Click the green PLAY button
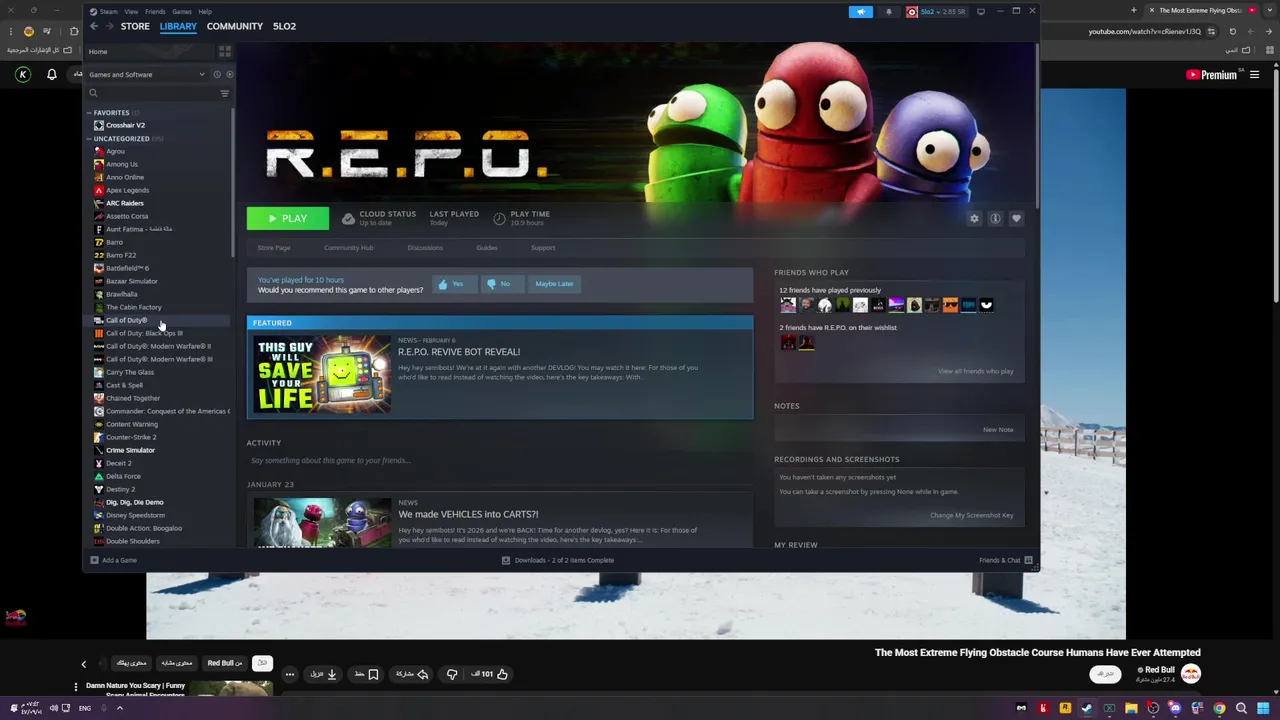 288,218
